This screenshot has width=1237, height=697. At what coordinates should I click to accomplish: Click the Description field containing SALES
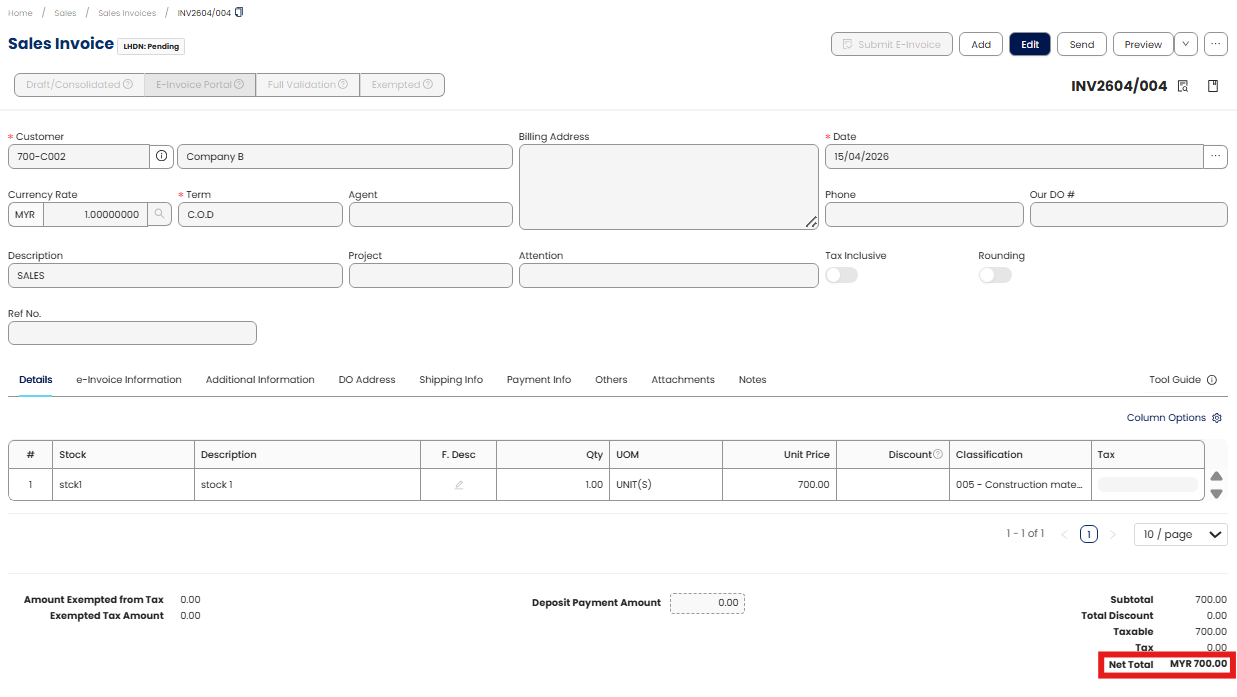175,275
